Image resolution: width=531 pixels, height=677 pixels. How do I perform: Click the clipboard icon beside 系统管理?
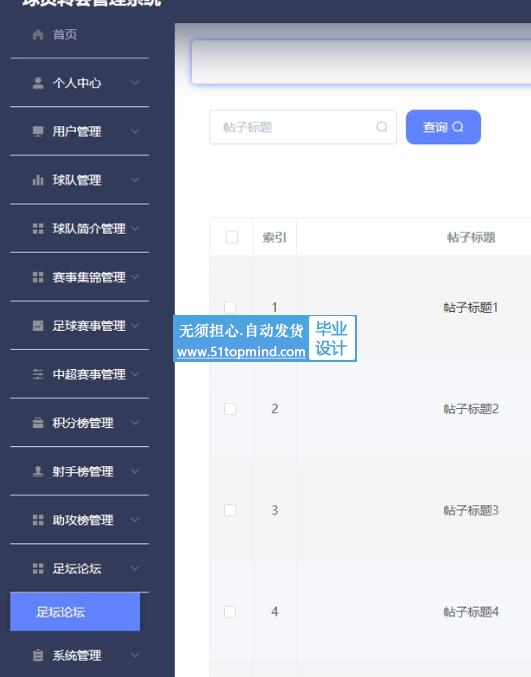point(38,655)
